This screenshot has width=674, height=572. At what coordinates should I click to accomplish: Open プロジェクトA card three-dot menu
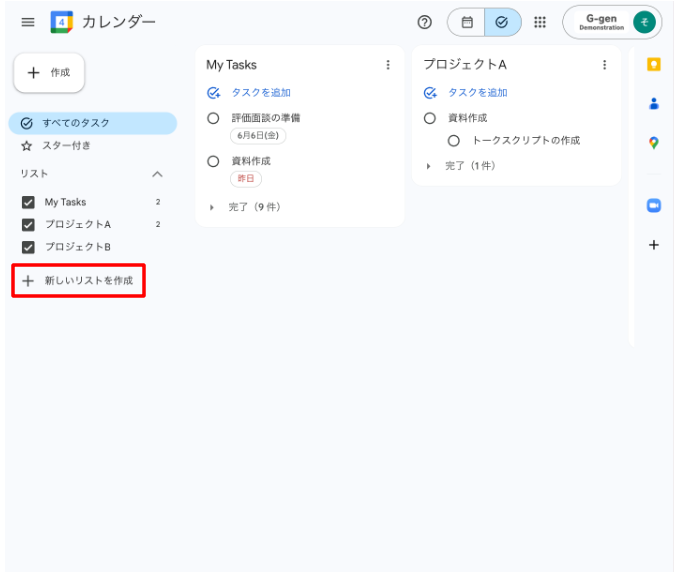click(604, 65)
